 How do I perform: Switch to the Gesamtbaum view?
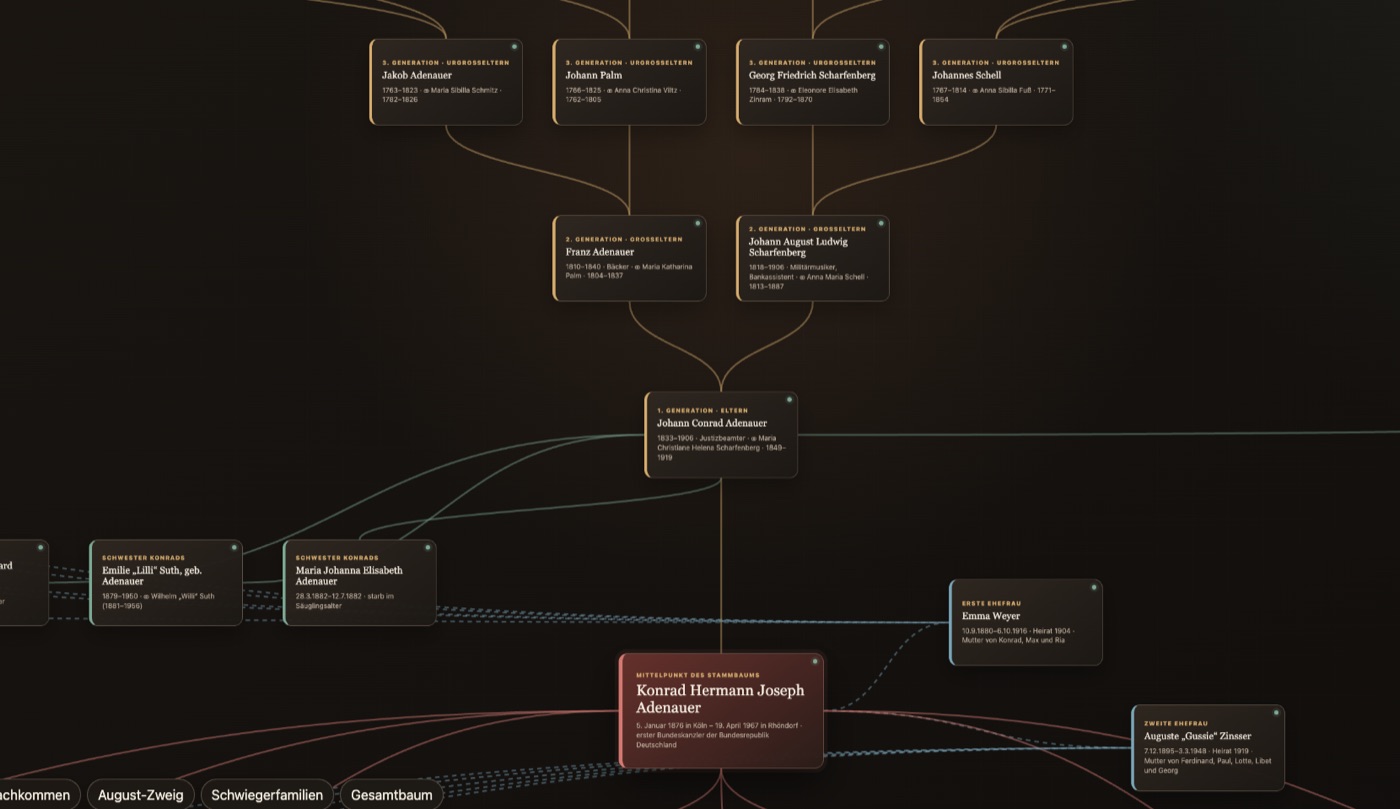tap(392, 795)
